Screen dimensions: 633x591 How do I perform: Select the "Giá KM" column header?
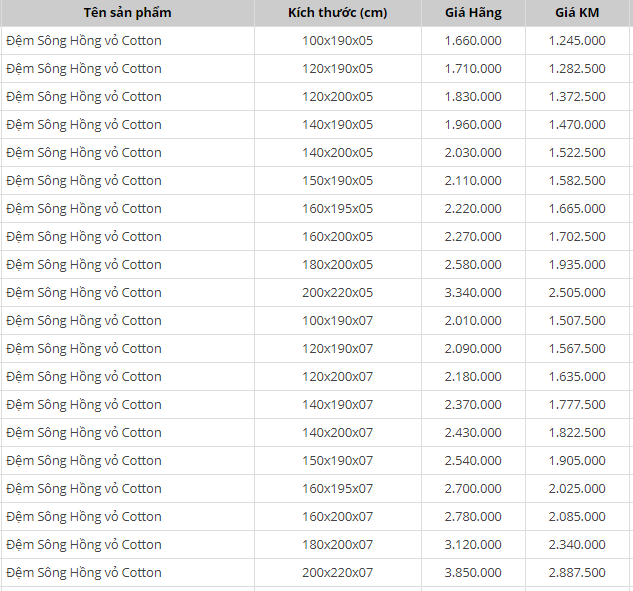pyautogui.click(x=577, y=13)
